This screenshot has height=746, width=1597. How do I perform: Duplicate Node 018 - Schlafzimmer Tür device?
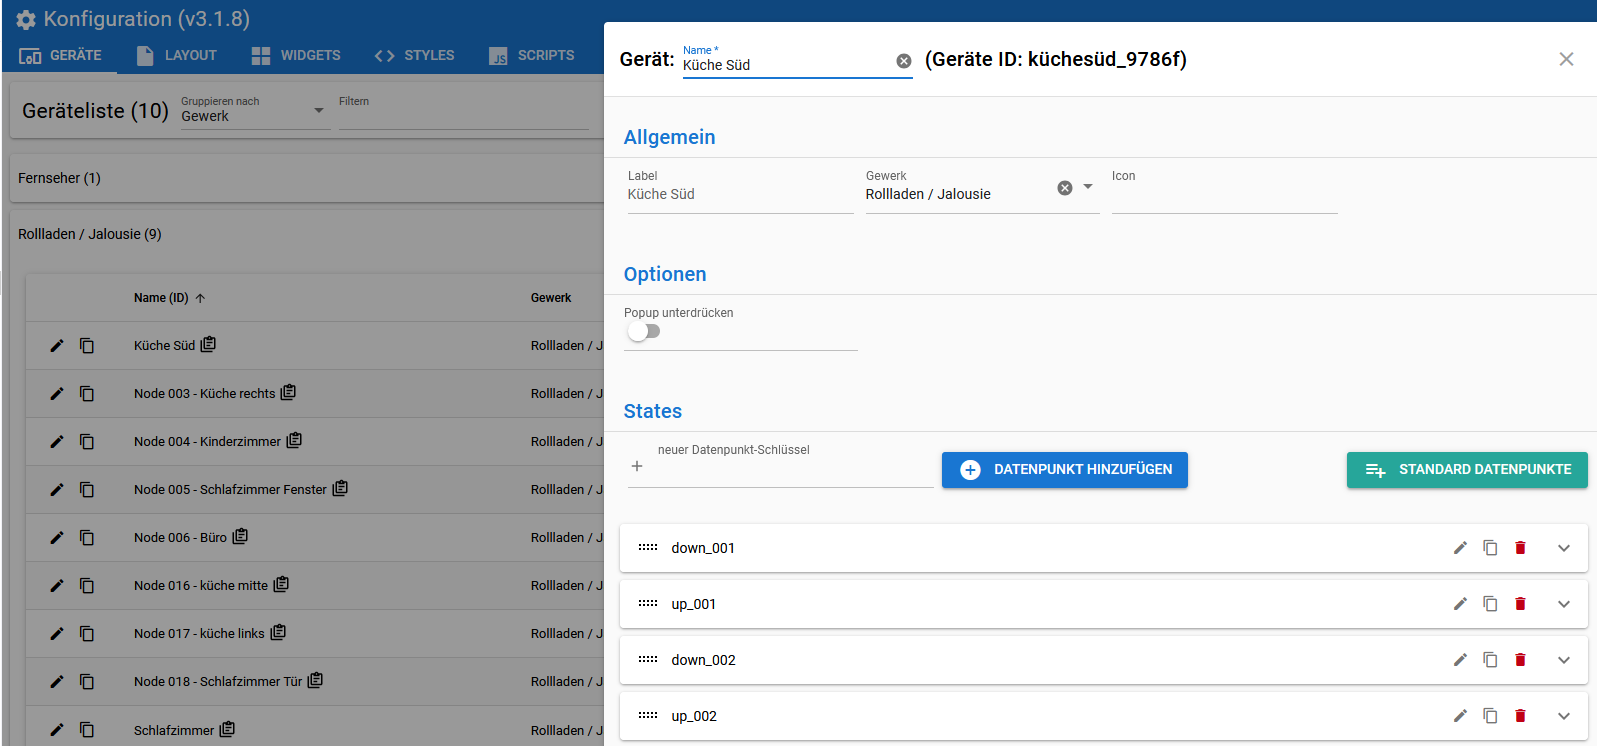(x=87, y=682)
